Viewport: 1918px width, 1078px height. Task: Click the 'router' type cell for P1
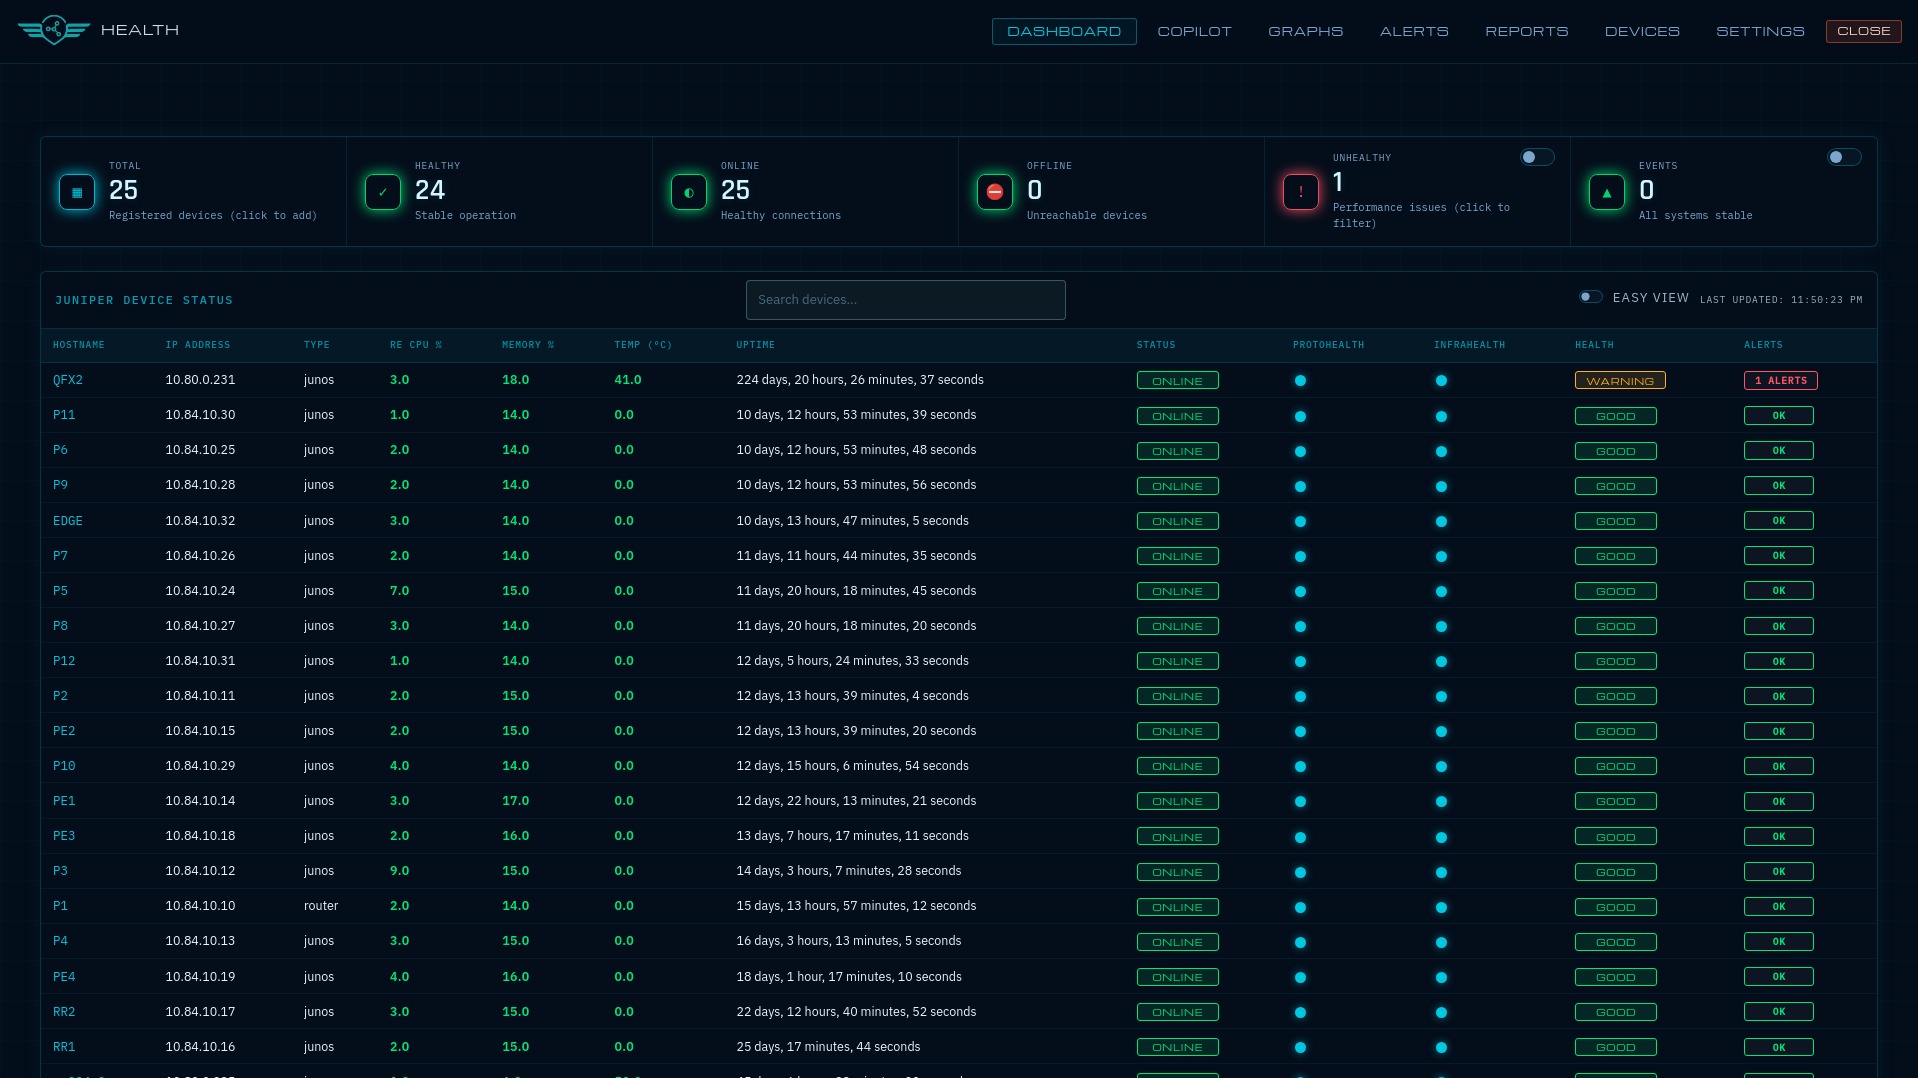click(x=321, y=906)
